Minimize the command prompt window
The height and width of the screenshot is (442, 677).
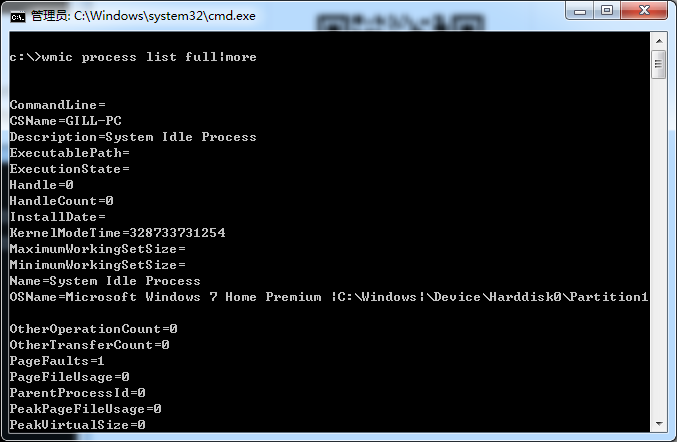tap(579, 11)
